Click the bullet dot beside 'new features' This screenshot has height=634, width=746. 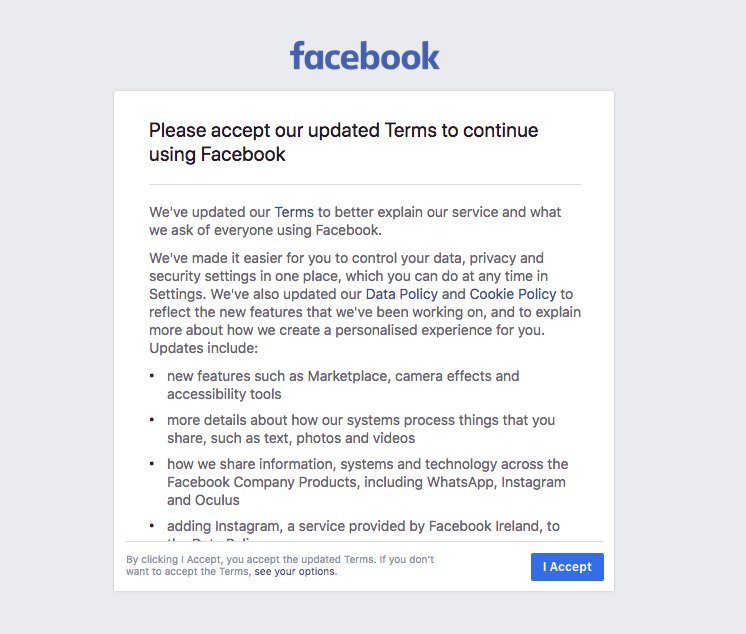coord(152,377)
